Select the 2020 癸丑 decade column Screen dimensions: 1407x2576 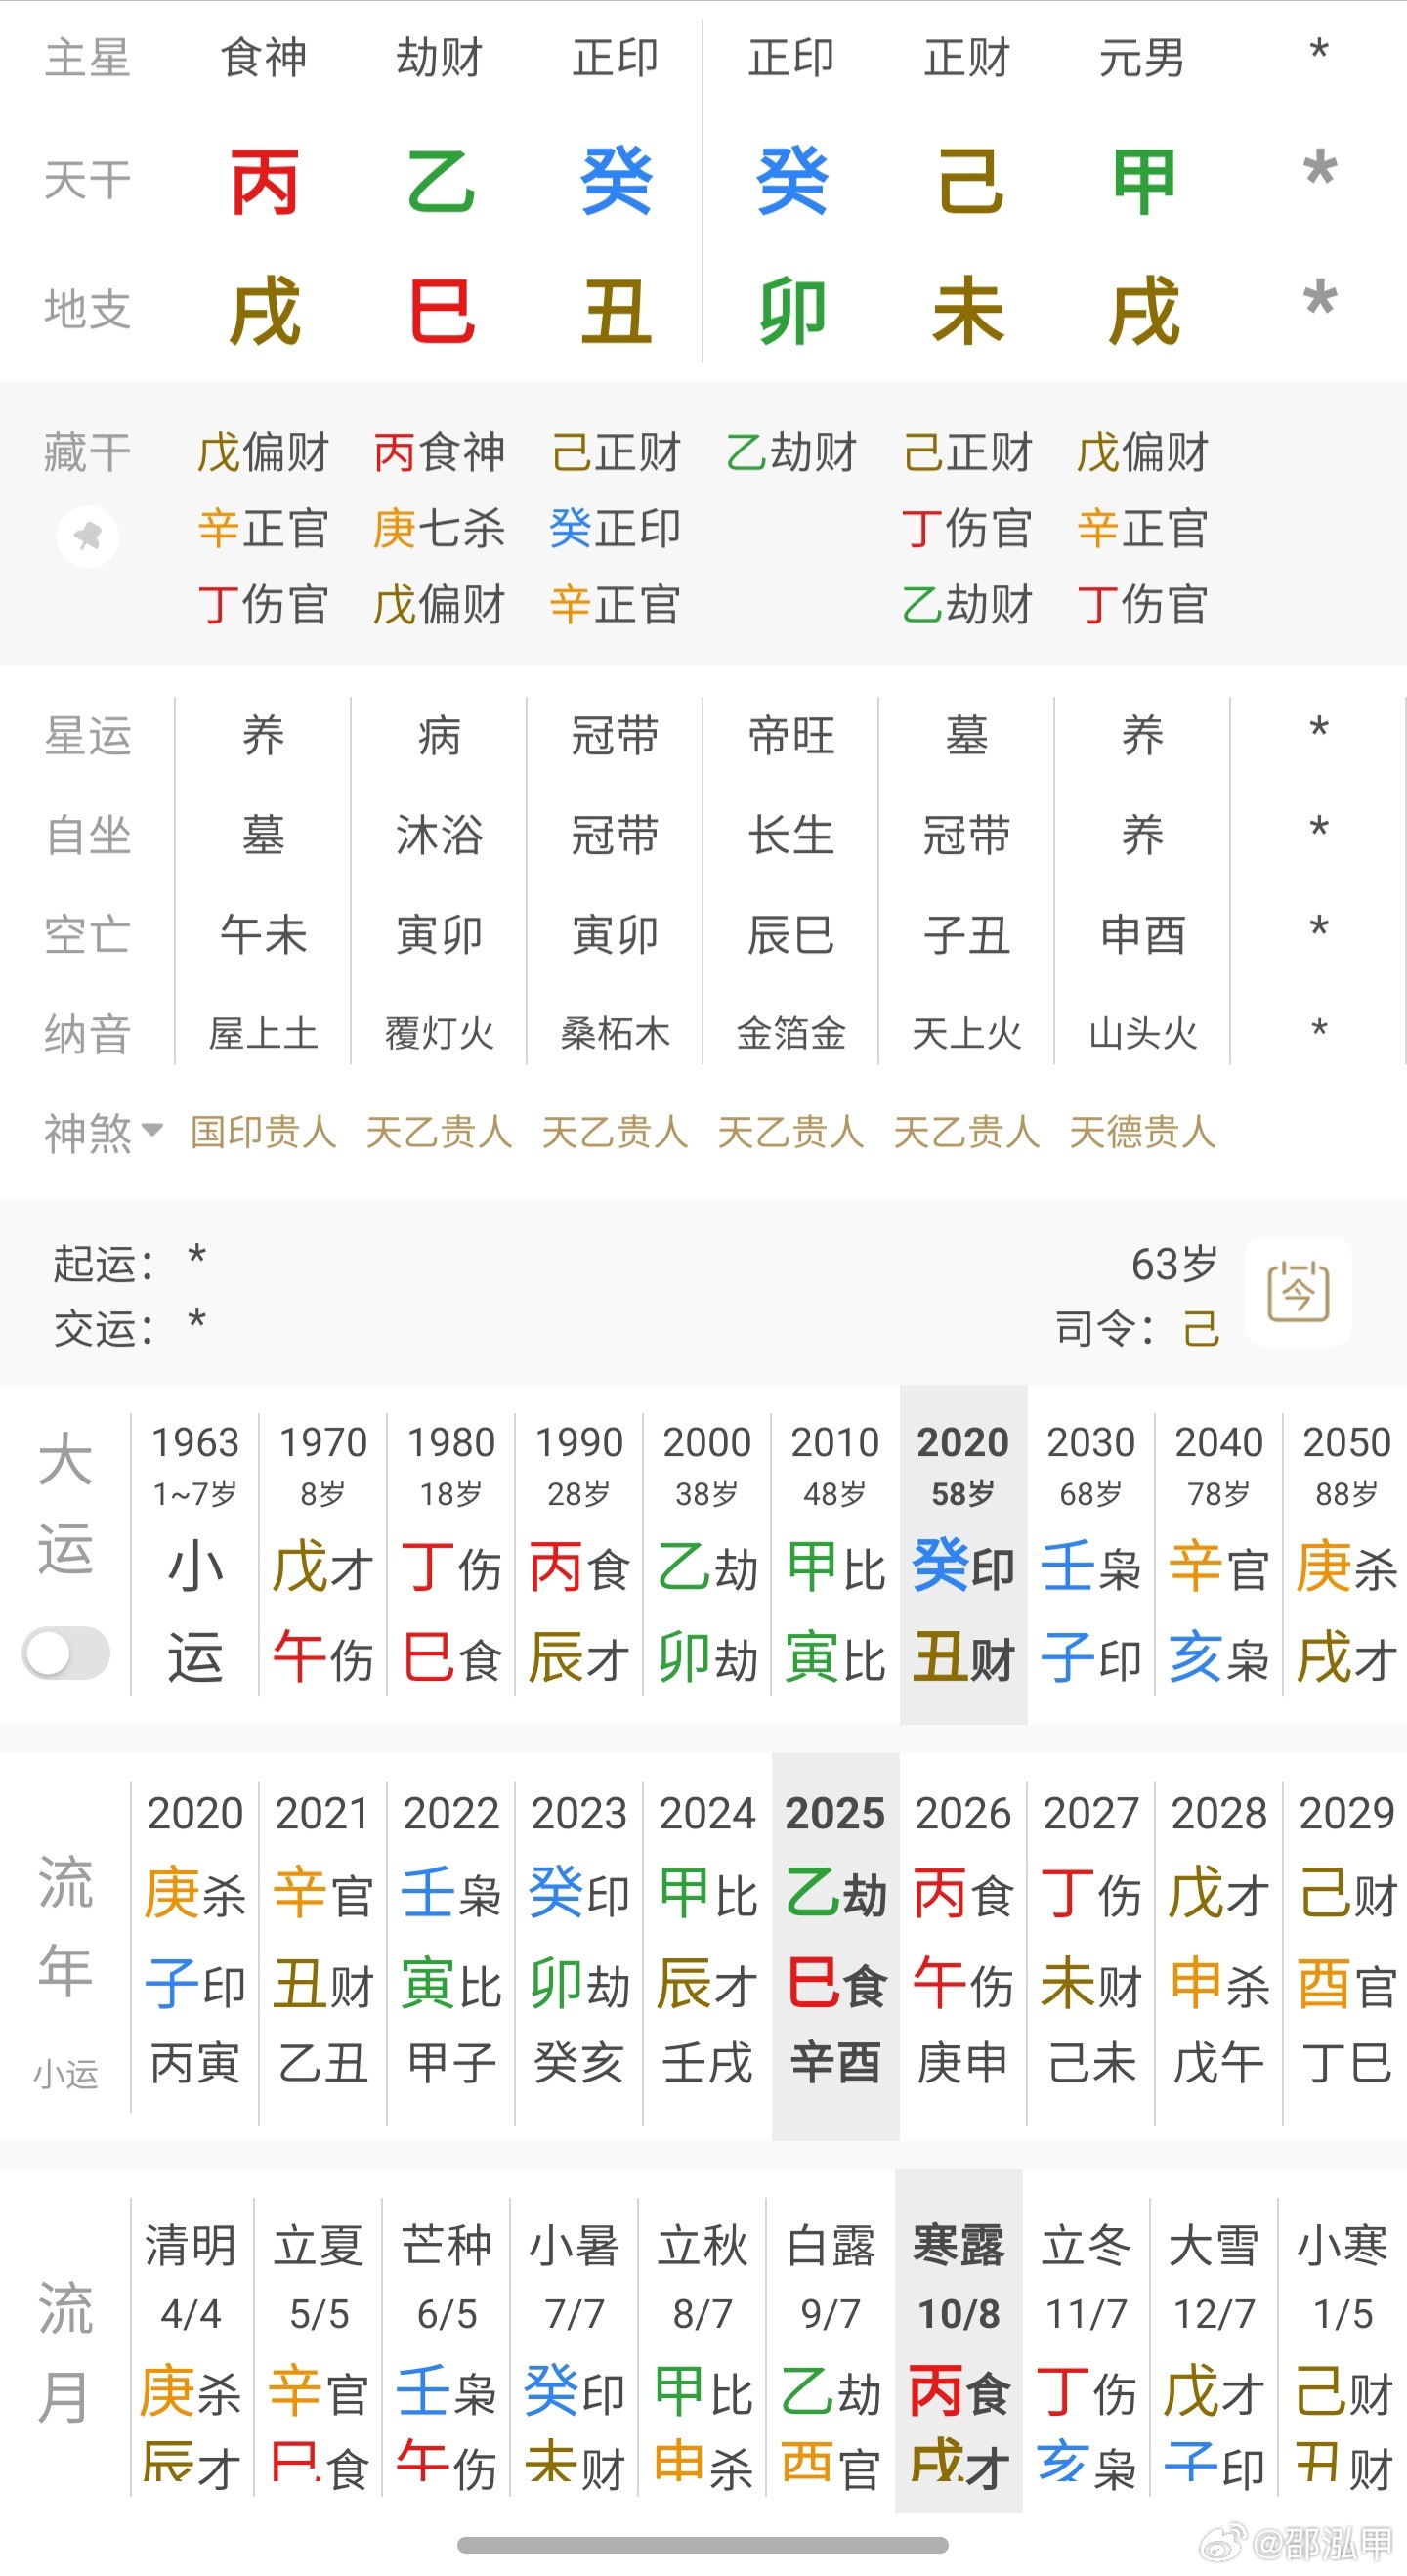[963, 1555]
